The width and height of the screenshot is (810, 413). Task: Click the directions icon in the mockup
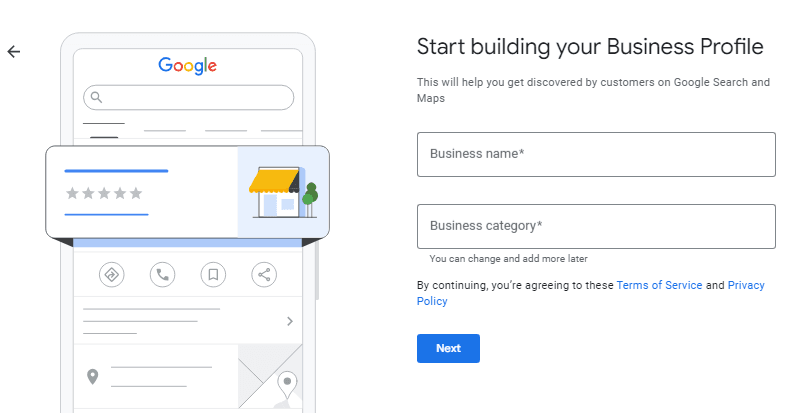point(112,274)
